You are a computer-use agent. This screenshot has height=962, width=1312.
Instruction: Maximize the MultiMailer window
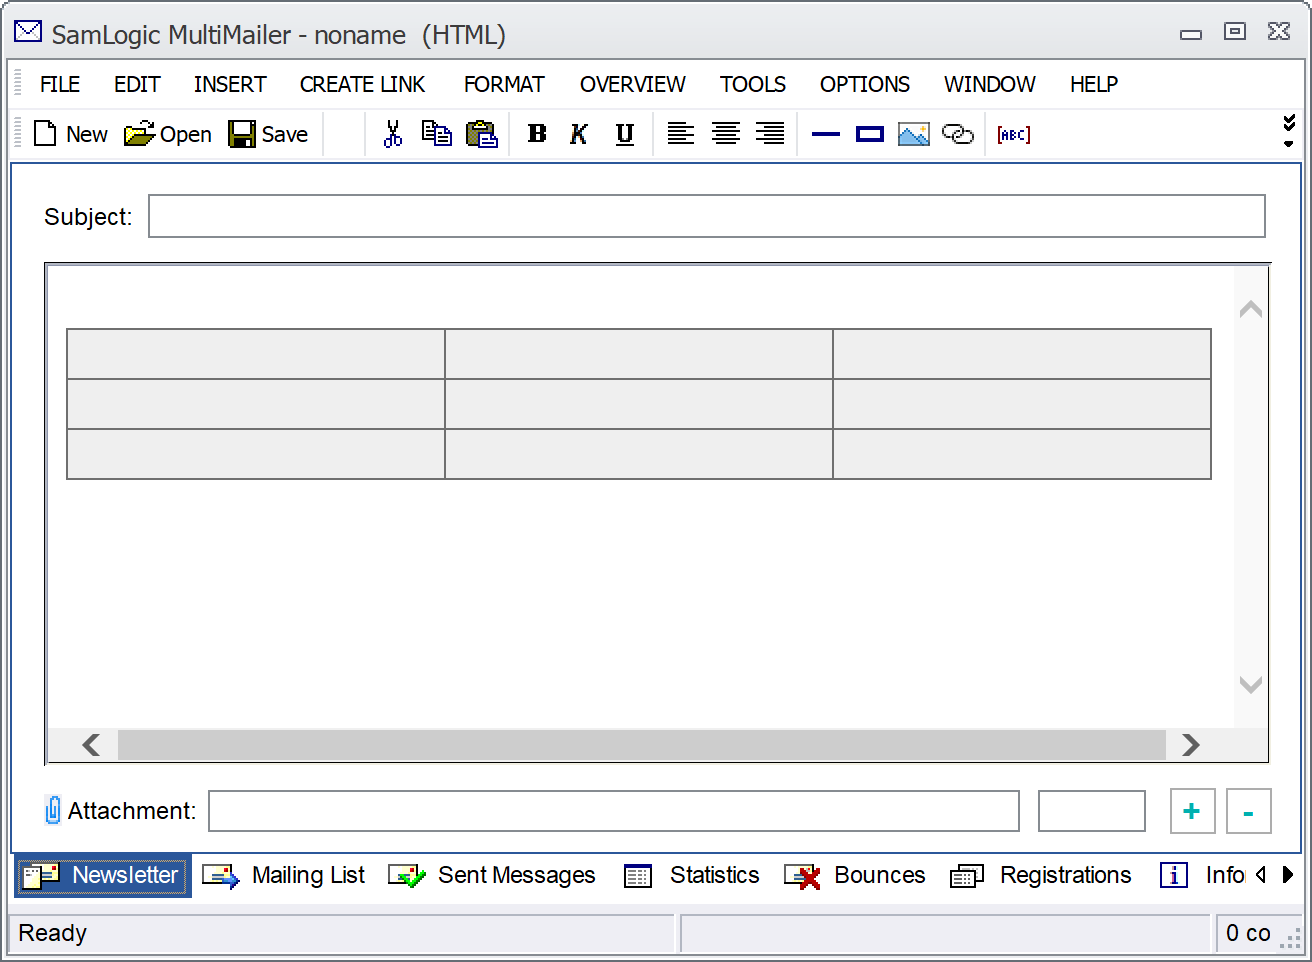(1235, 32)
